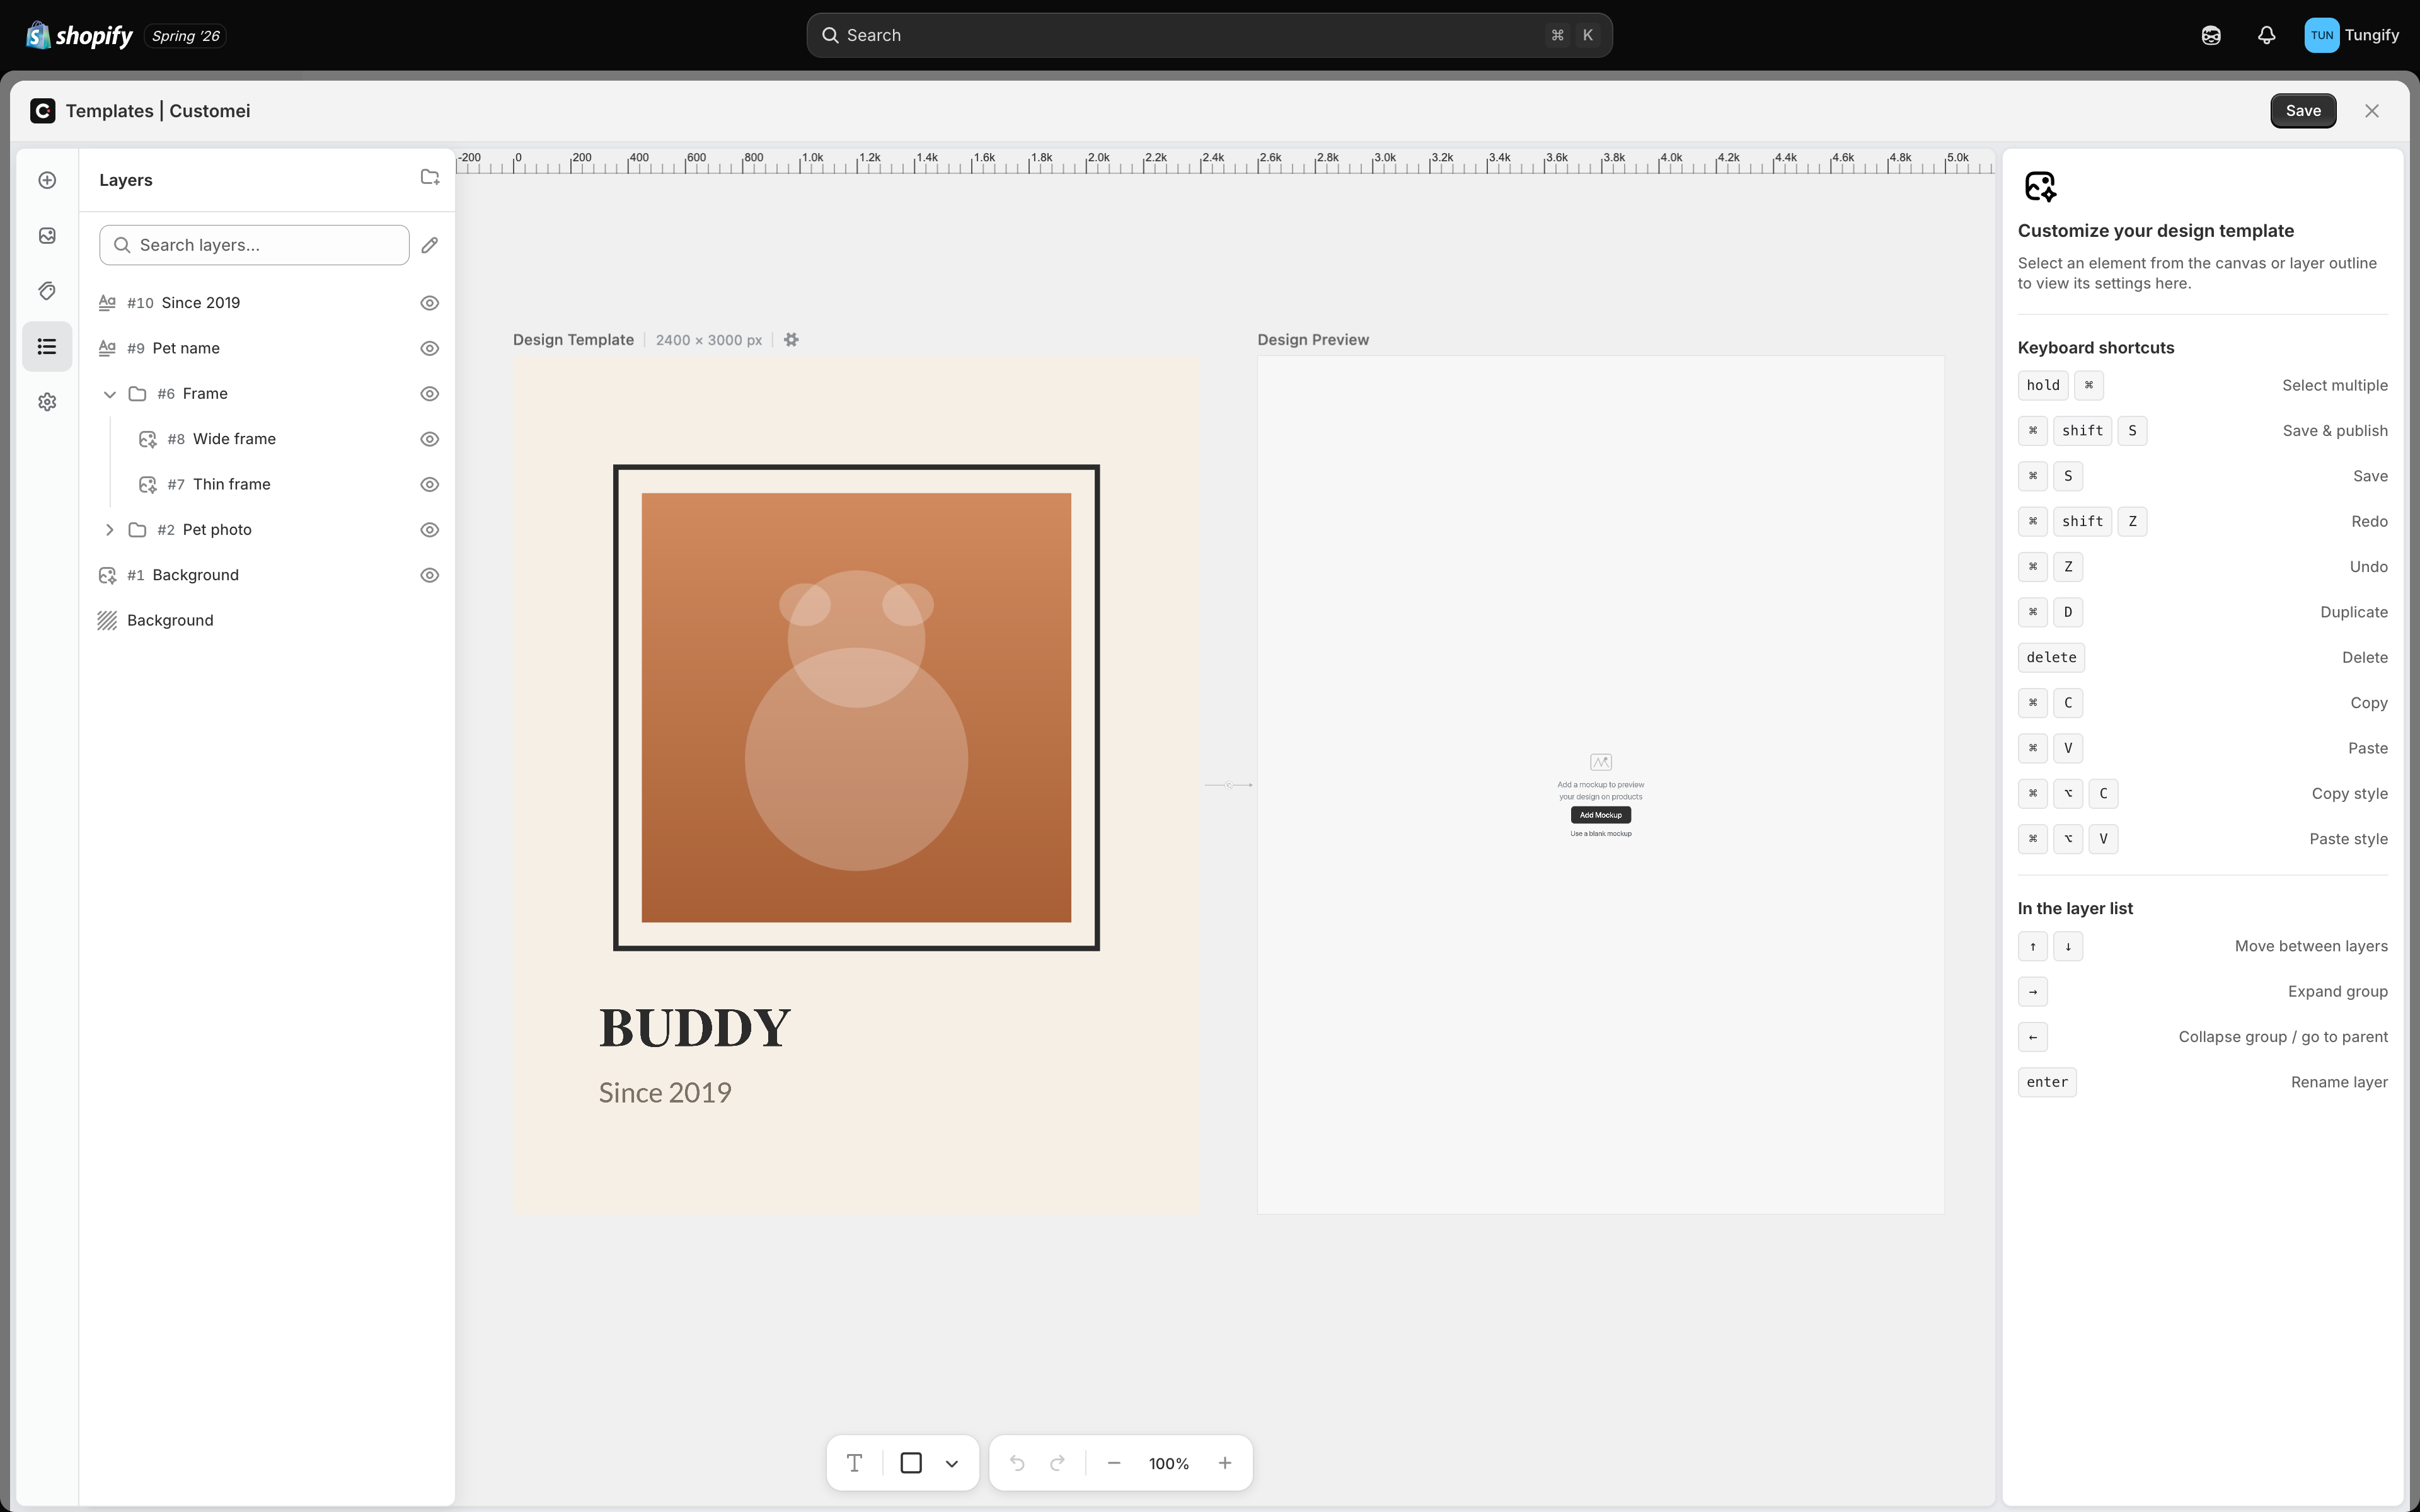Click the folder icon of Pet photo group
Image resolution: width=2420 pixels, height=1512 pixels.
coord(138,530)
